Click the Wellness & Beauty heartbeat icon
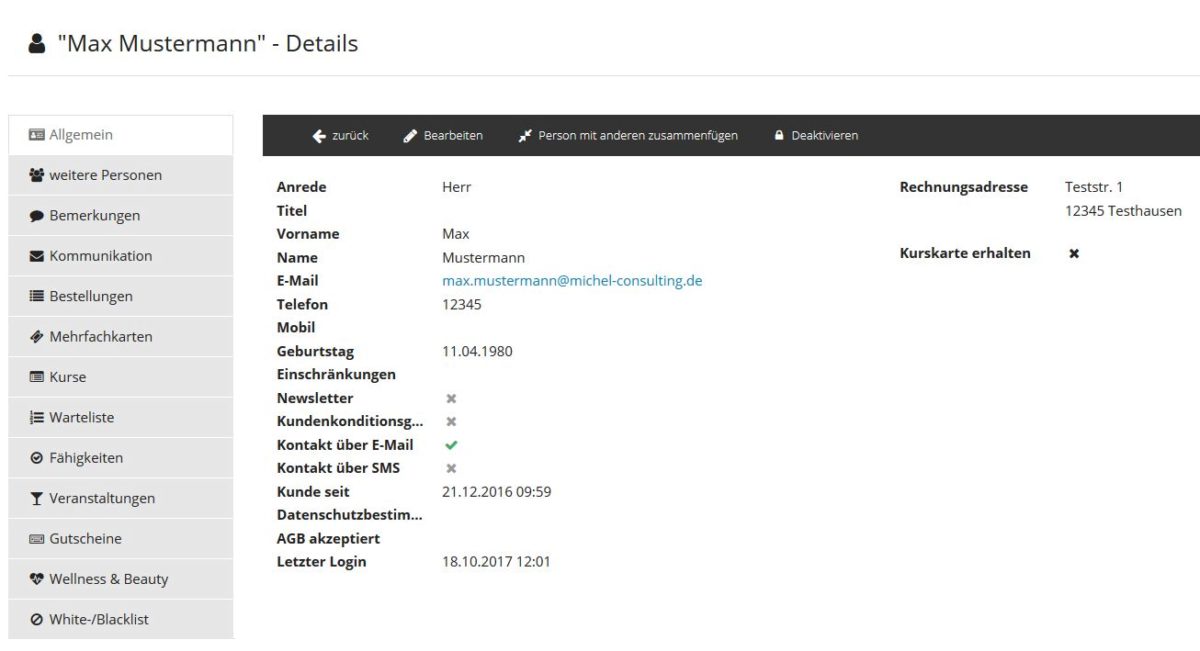Image resolution: width=1200 pixels, height=651 pixels. pos(37,579)
